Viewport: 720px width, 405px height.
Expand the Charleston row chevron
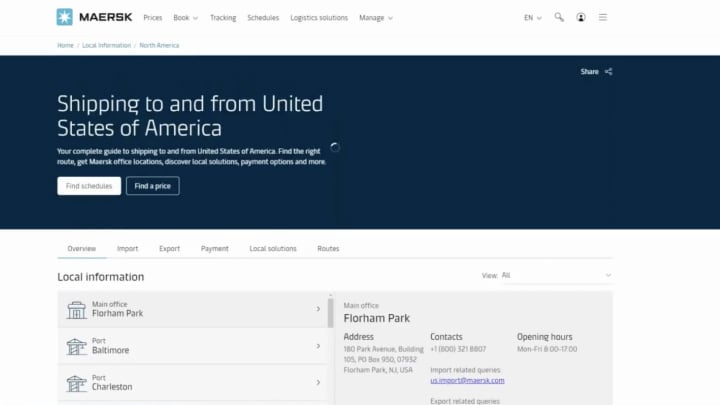(x=318, y=382)
